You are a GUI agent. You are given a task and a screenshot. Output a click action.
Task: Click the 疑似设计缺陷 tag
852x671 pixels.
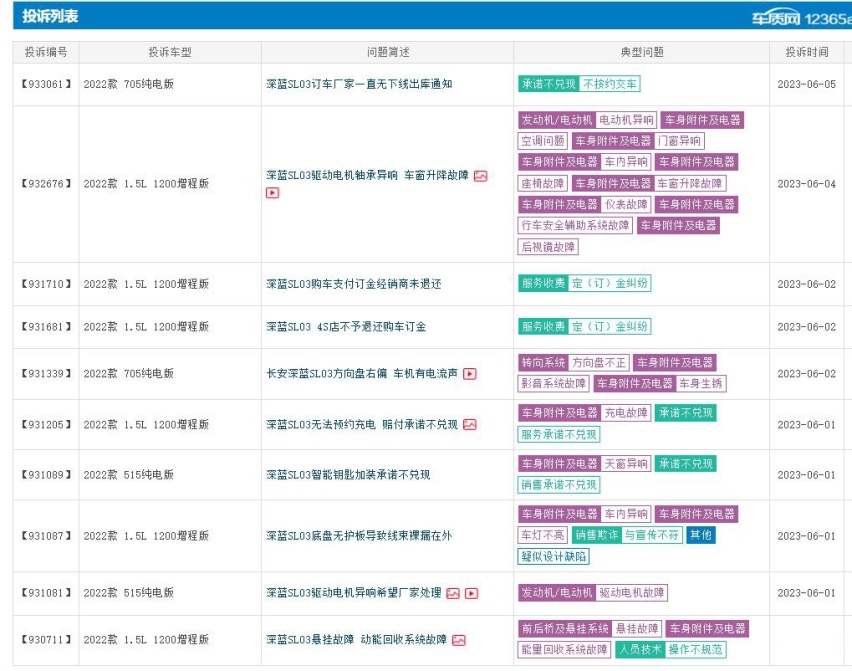pyautogui.click(x=554, y=556)
